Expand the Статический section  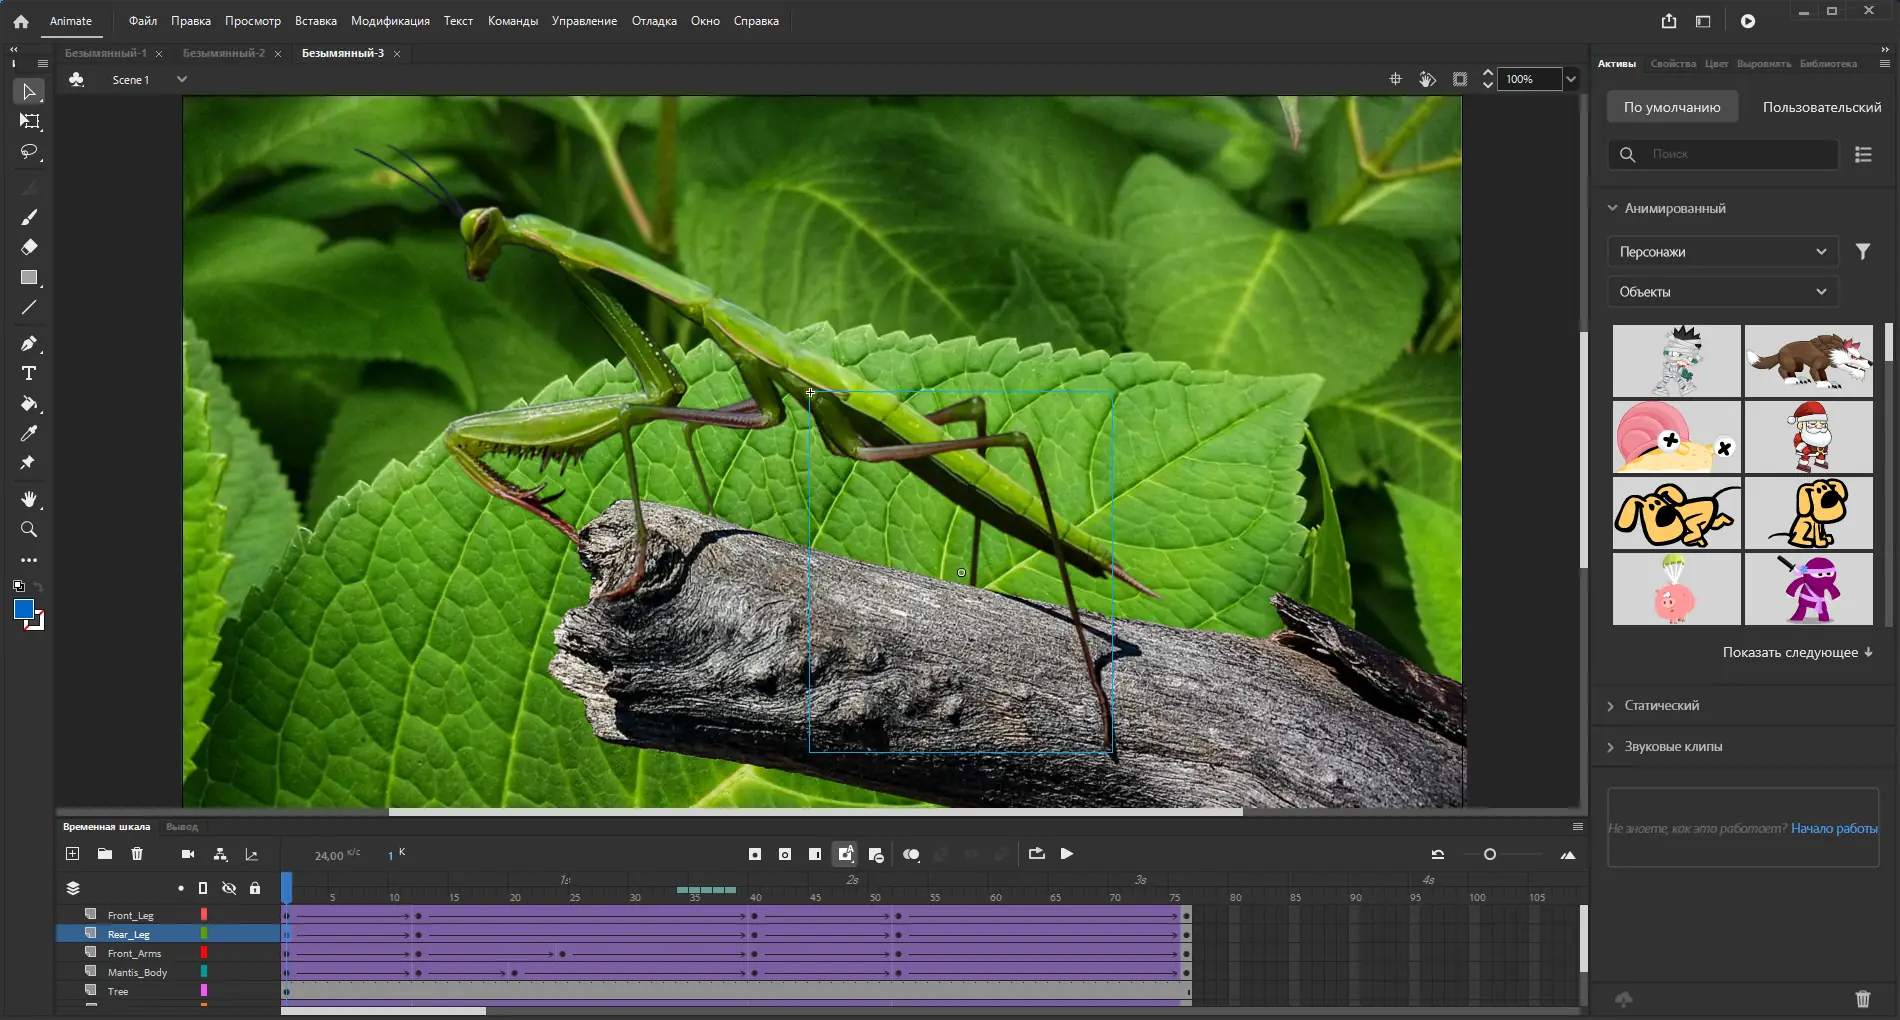(1661, 706)
